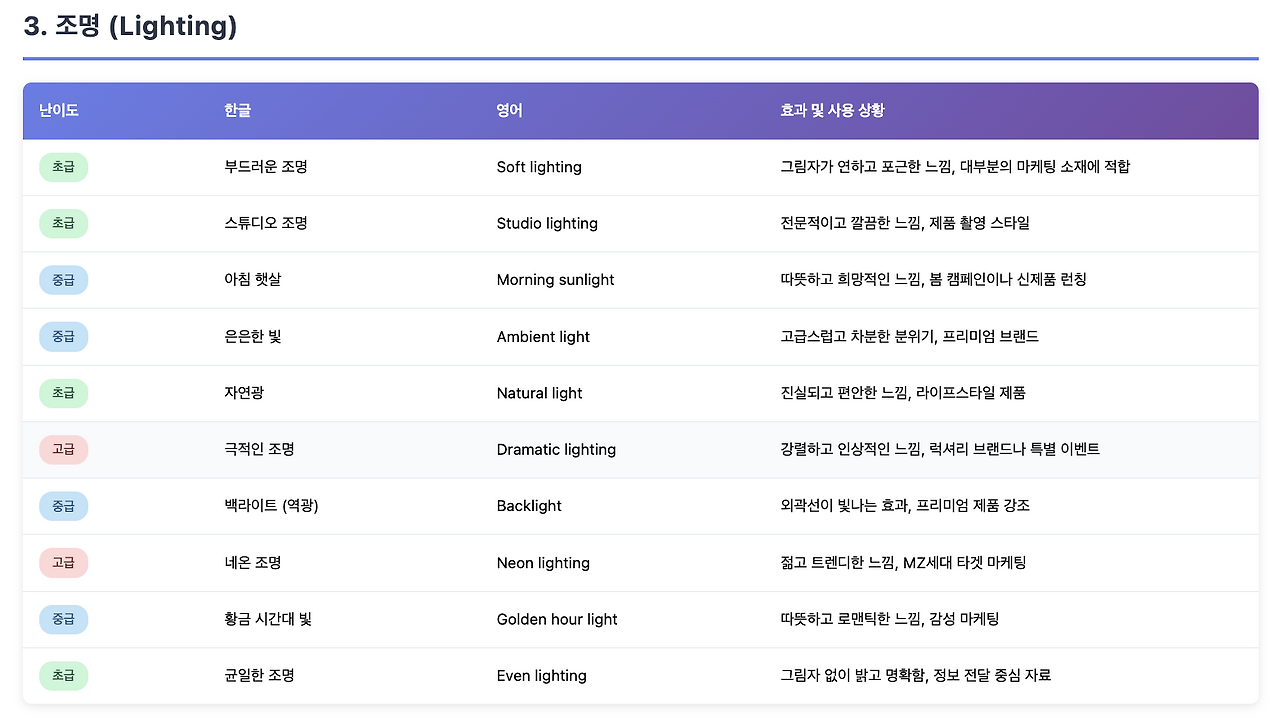Select the '자연광' cell
1280x725 pixels.
(245, 393)
